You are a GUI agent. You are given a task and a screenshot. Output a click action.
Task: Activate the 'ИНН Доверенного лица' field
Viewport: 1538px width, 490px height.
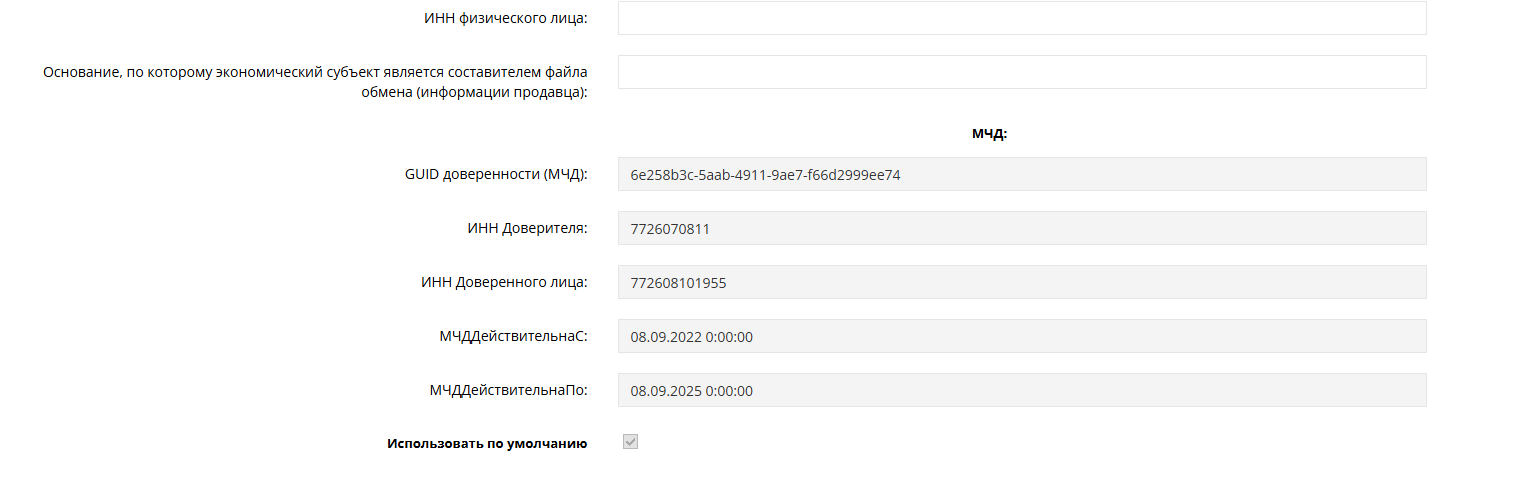pos(1022,282)
